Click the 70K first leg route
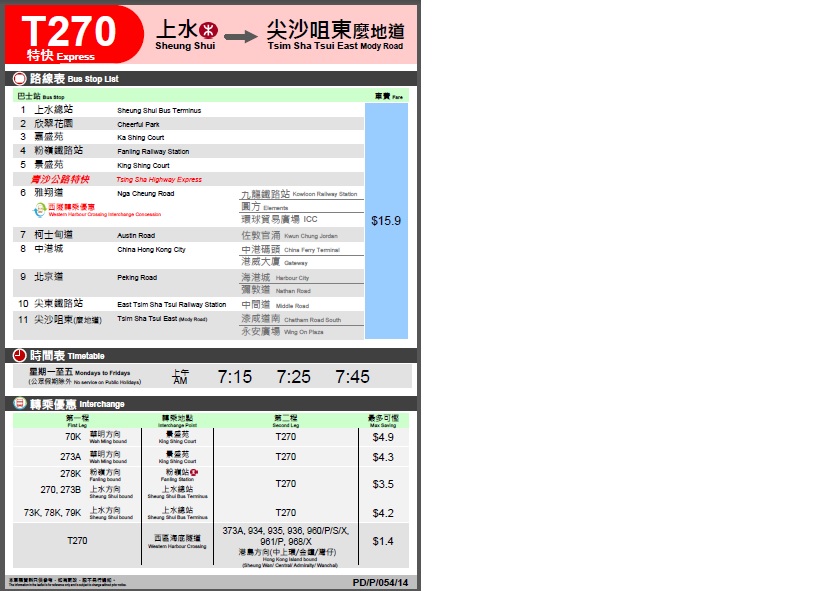 point(73,437)
